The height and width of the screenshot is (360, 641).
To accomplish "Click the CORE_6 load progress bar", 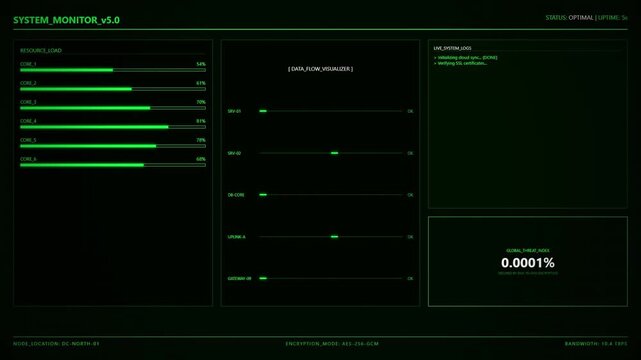I will (113, 165).
